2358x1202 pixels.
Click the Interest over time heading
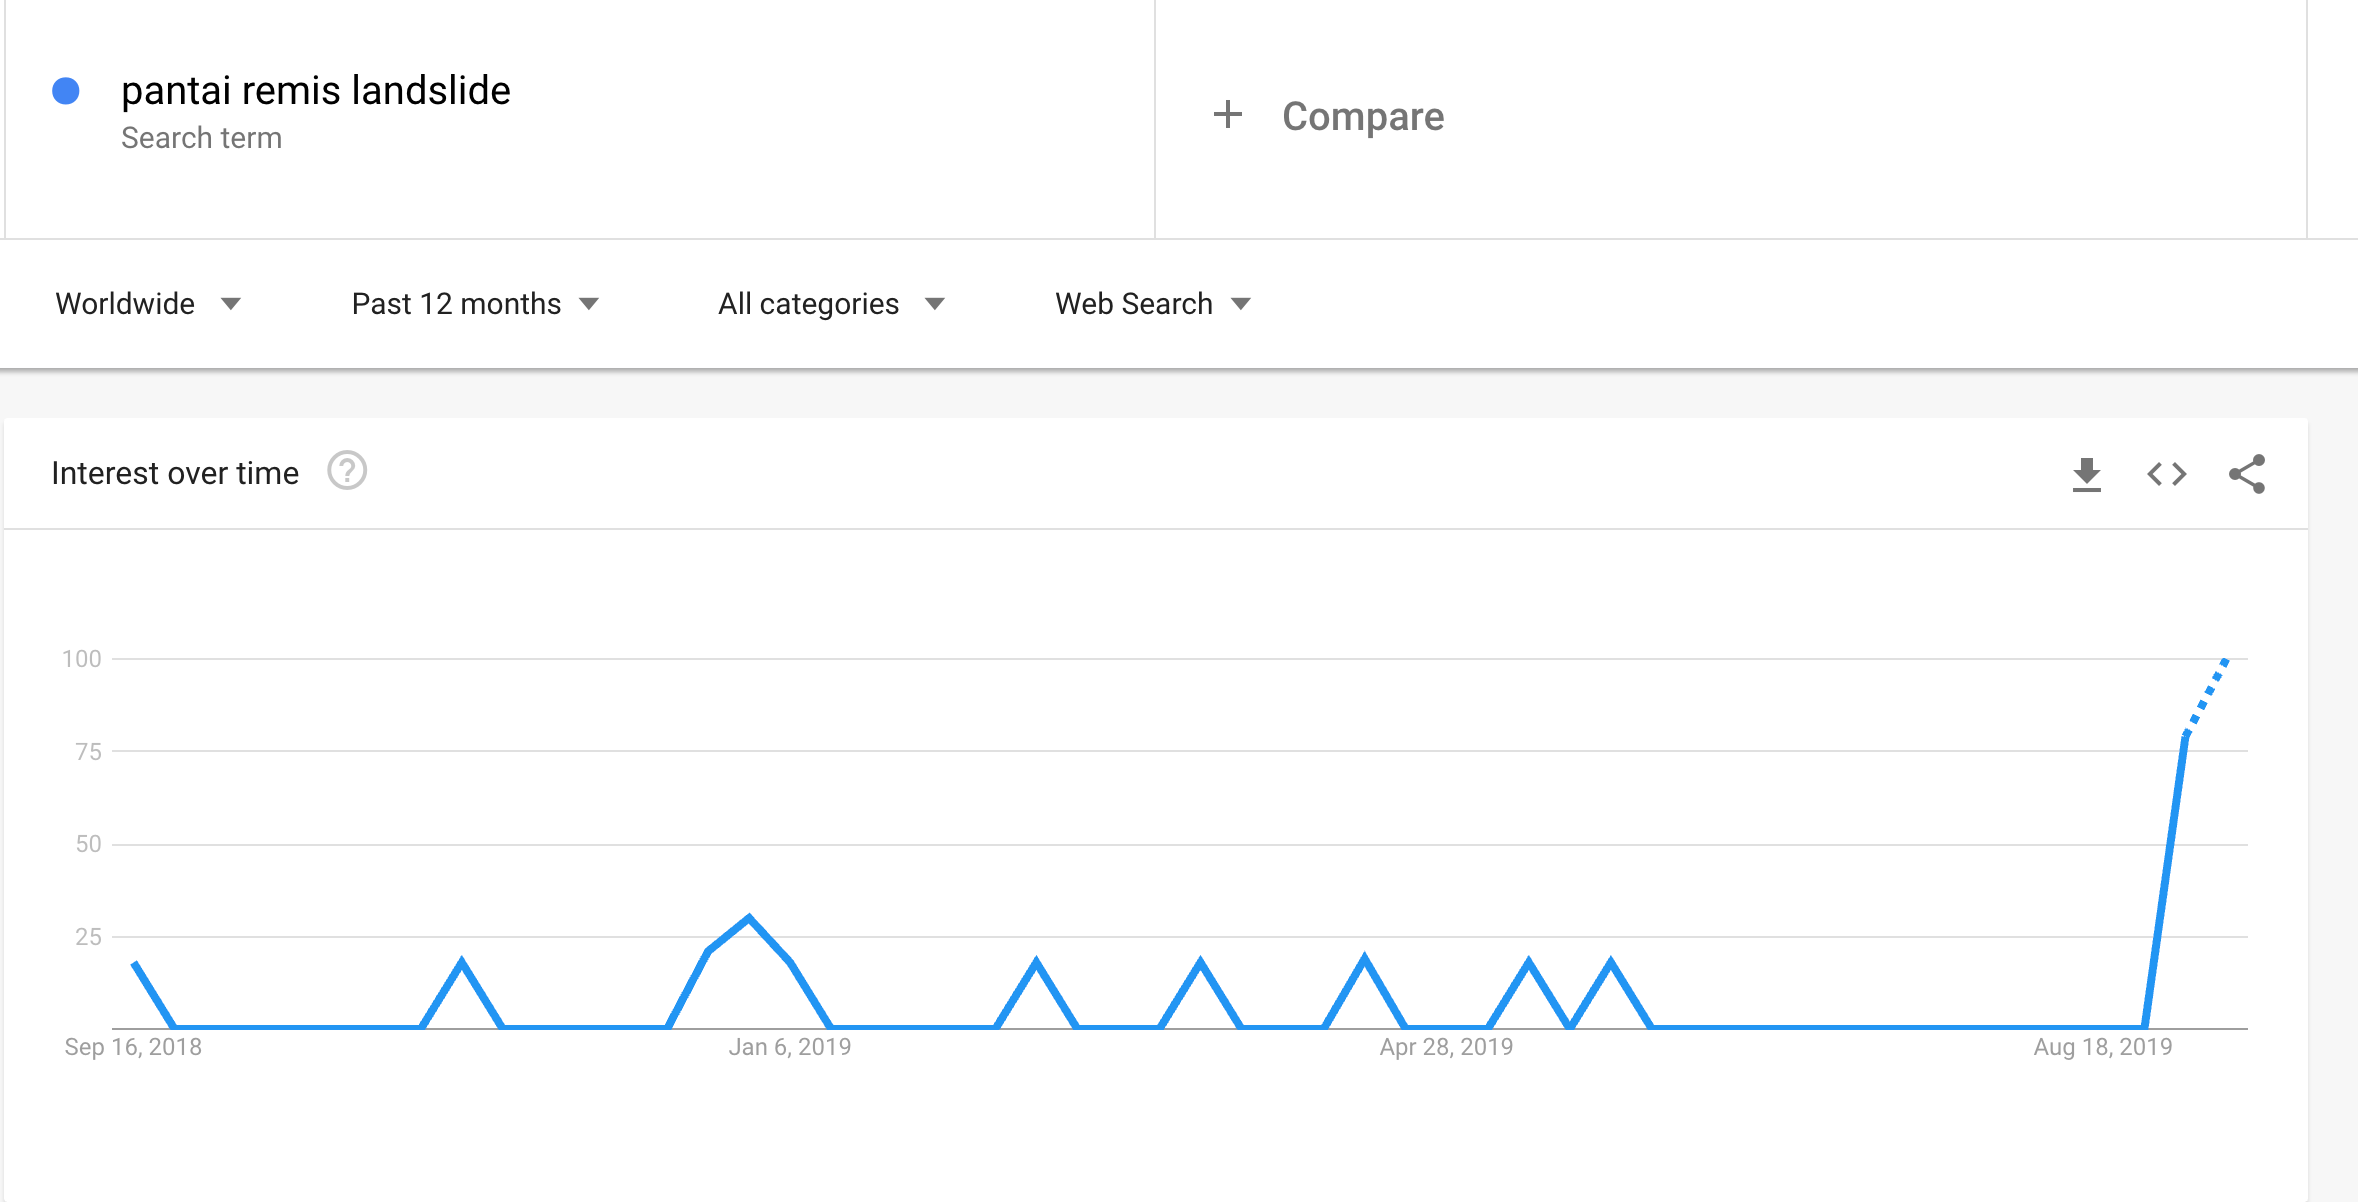(175, 473)
